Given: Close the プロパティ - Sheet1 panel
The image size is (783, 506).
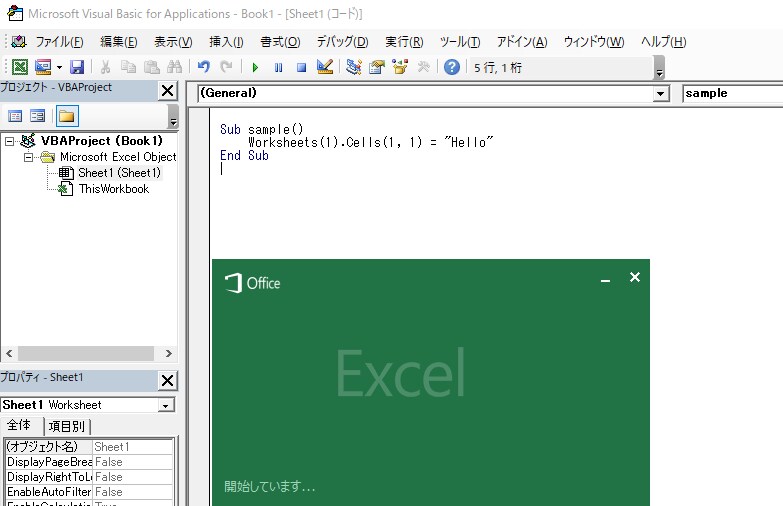Looking at the screenshot, I should point(168,381).
